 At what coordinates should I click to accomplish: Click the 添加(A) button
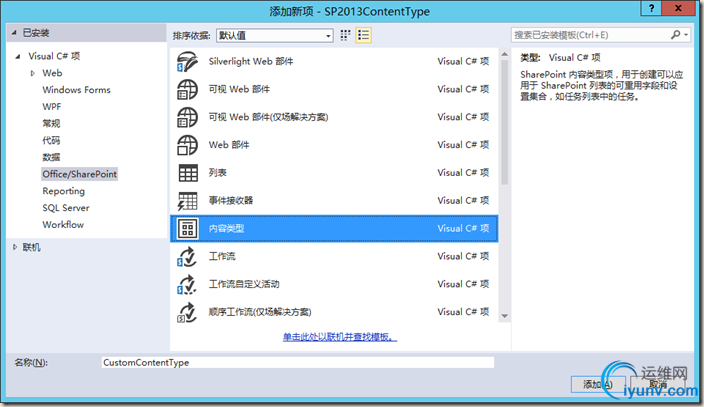click(597, 384)
